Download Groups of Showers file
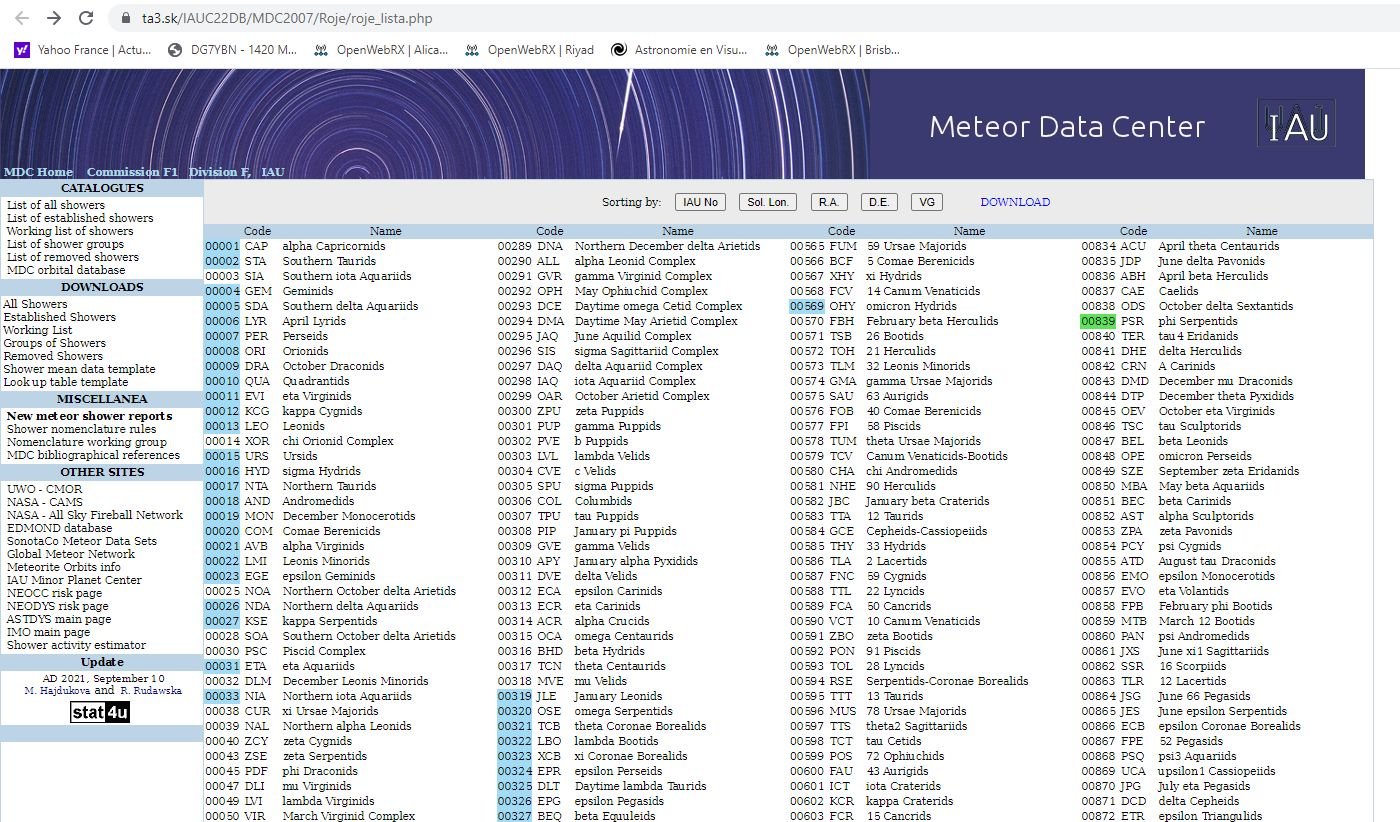Screen dimensions: 1400x822 [54, 343]
